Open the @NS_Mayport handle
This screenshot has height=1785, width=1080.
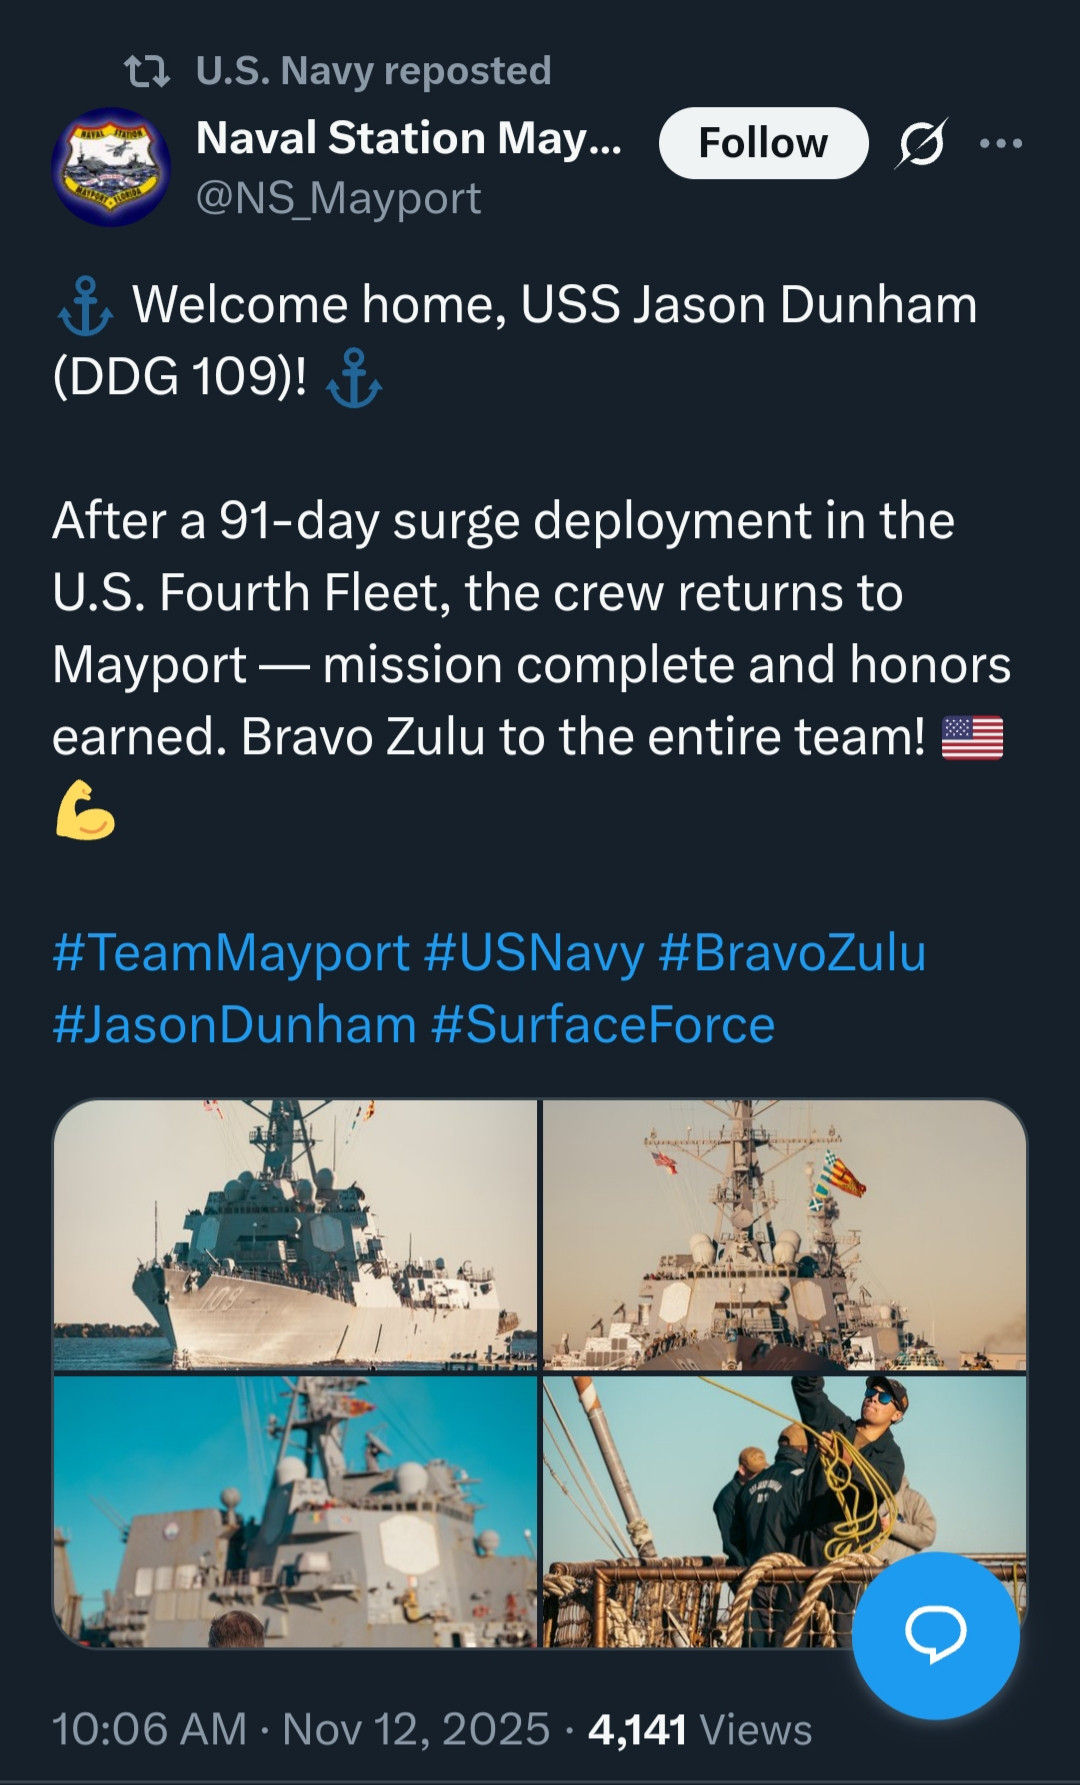pos(338,198)
